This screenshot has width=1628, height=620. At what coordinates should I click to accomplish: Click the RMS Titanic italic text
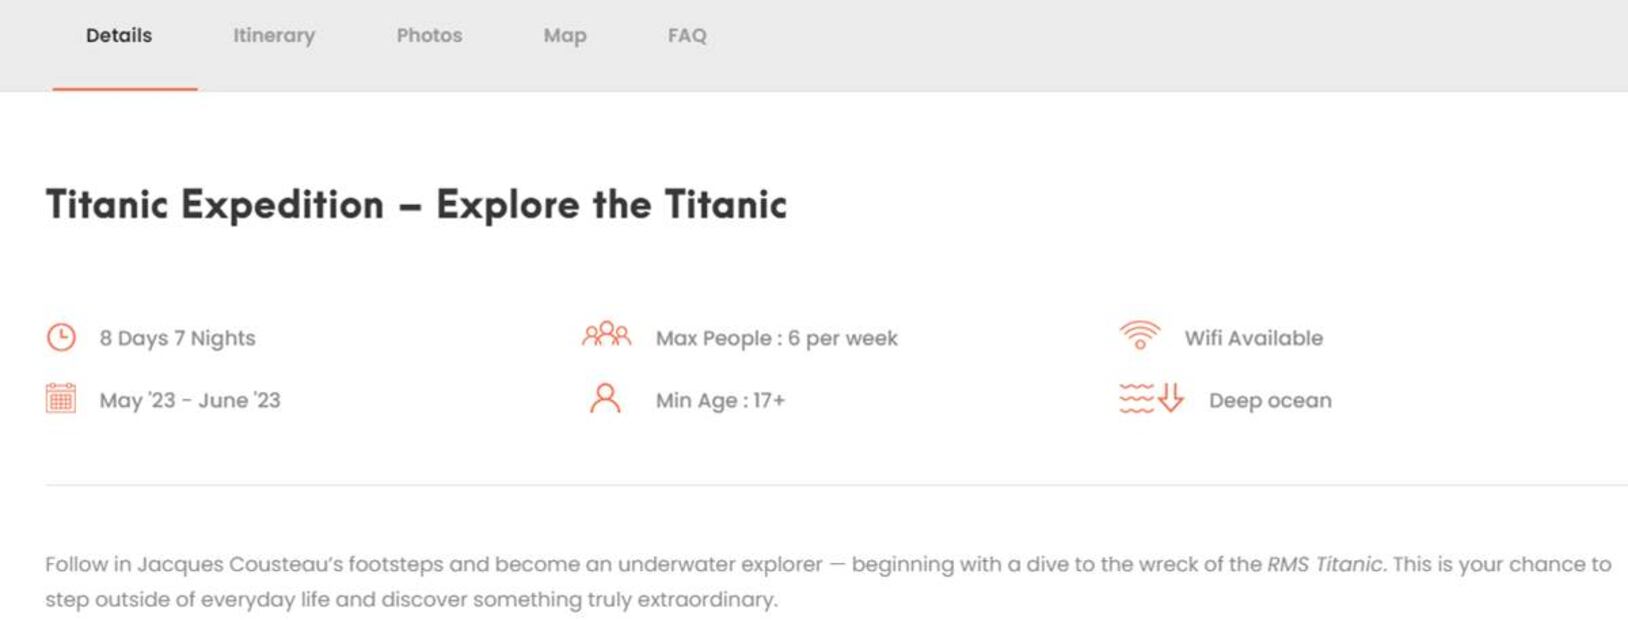coord(1326,564)
